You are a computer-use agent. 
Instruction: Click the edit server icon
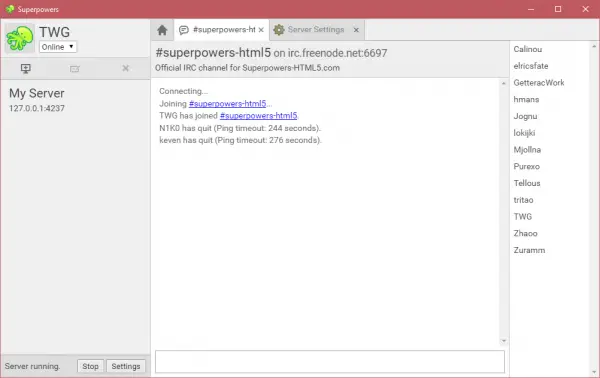75,69
